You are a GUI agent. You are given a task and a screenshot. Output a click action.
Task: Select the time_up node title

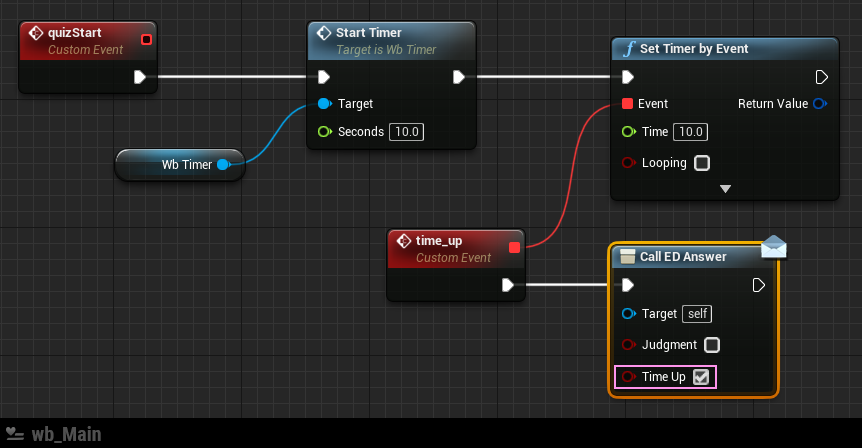pyautogui.click(x=439, y=241)
